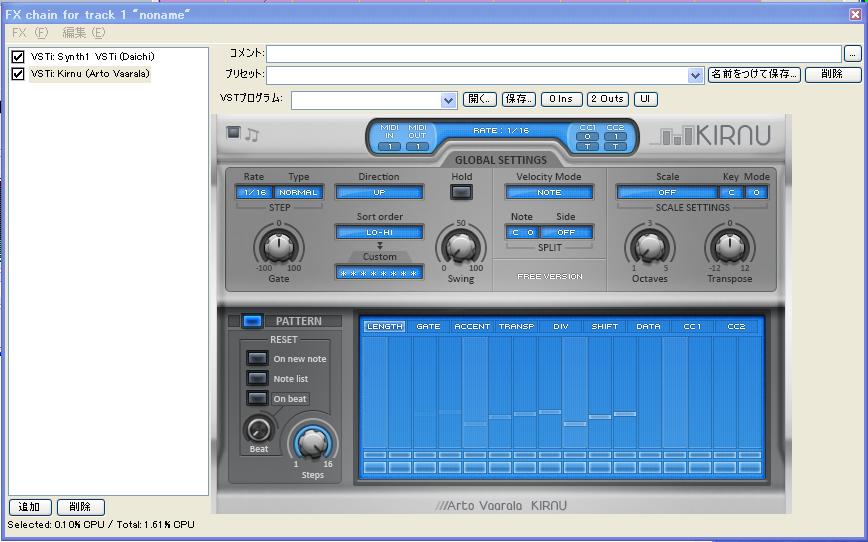
Task: Click the Scale Mode 0 value
Action: [756, 192]
